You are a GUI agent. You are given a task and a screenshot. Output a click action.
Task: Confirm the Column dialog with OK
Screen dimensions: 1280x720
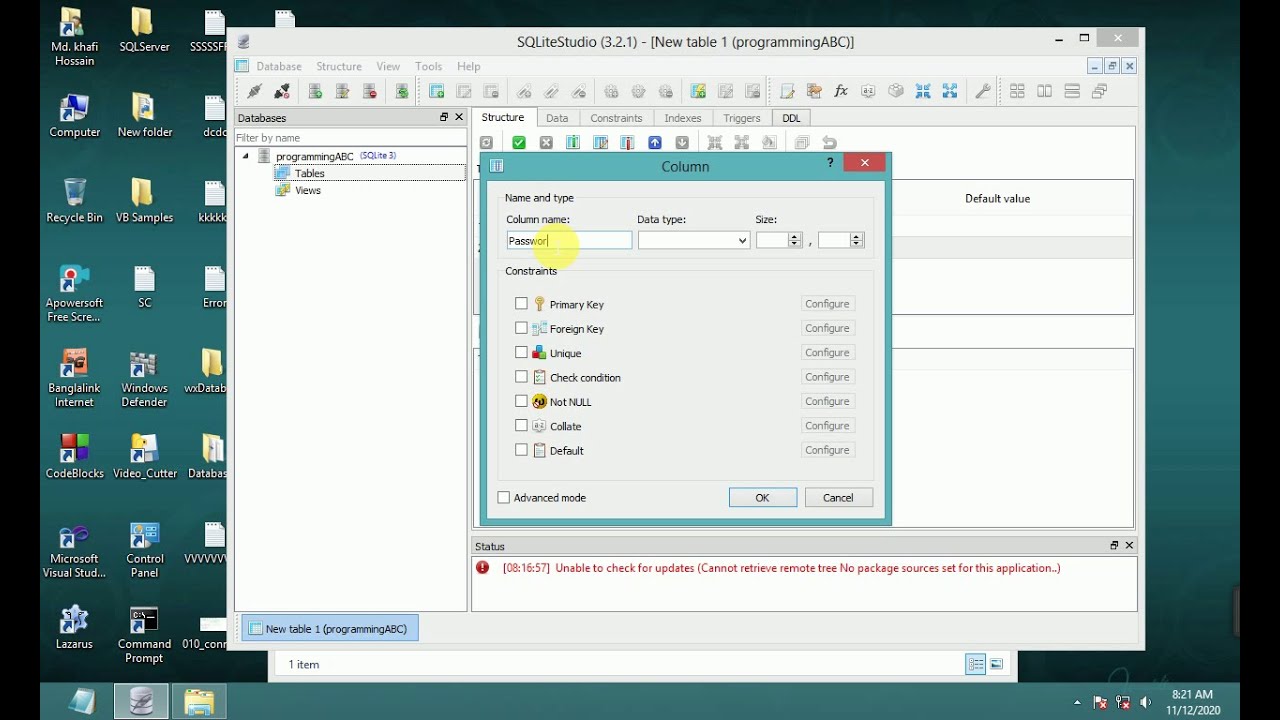point(762,498)
